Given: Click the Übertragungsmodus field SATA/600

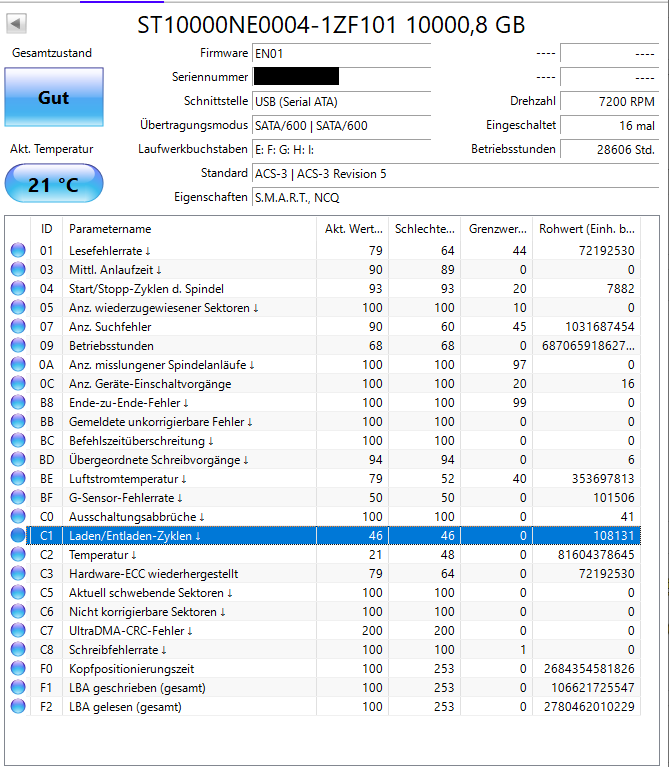Looking at the screenshot, I should tap(341, 125).
